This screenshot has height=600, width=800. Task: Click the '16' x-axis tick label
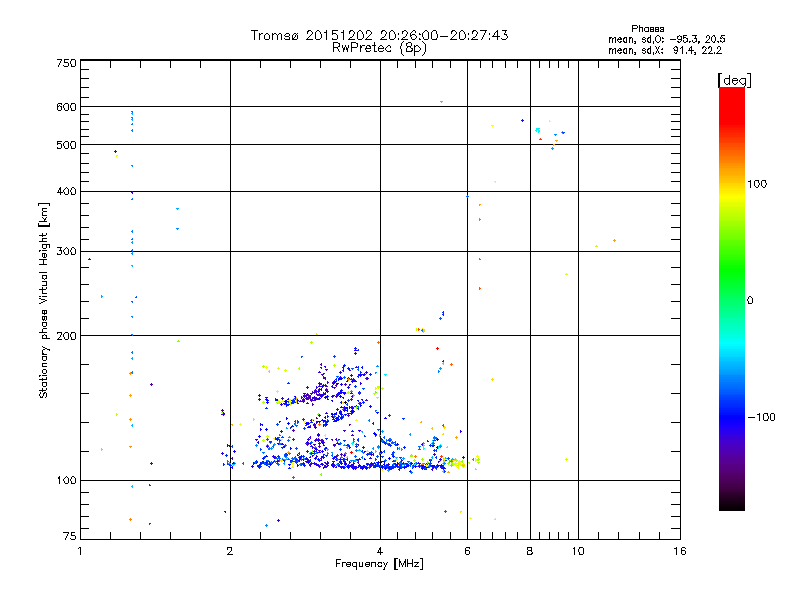[680, 551]
